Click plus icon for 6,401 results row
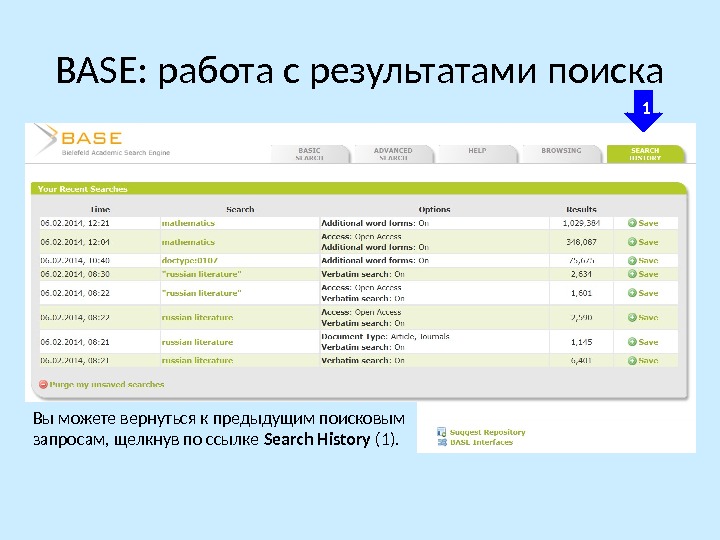720x540 pixels. coord(632,361)
